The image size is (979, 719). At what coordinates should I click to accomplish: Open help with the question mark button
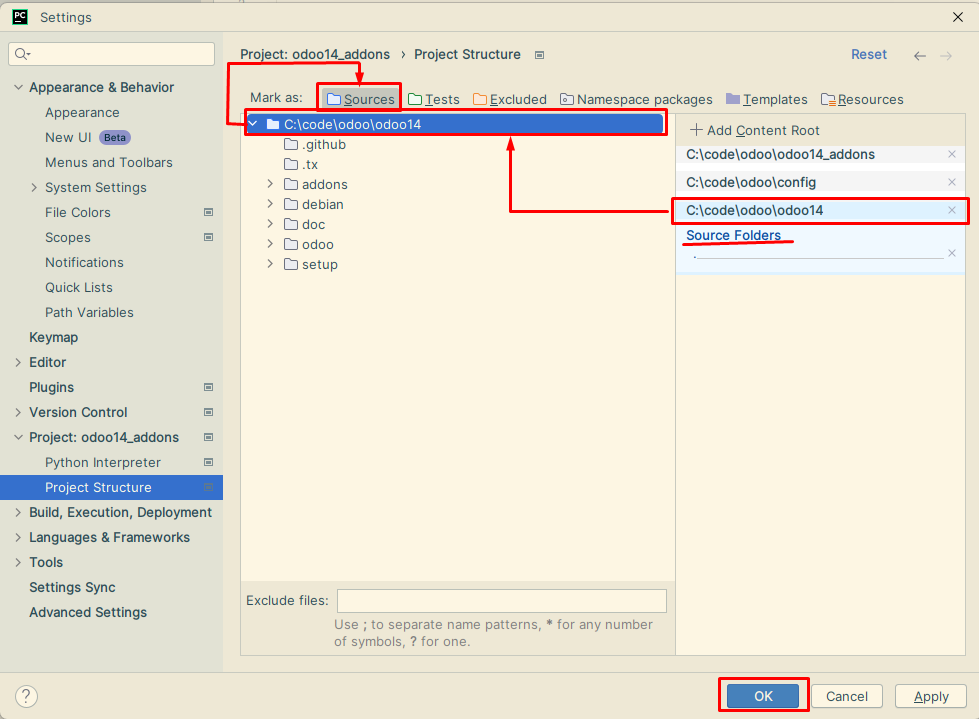26,696
